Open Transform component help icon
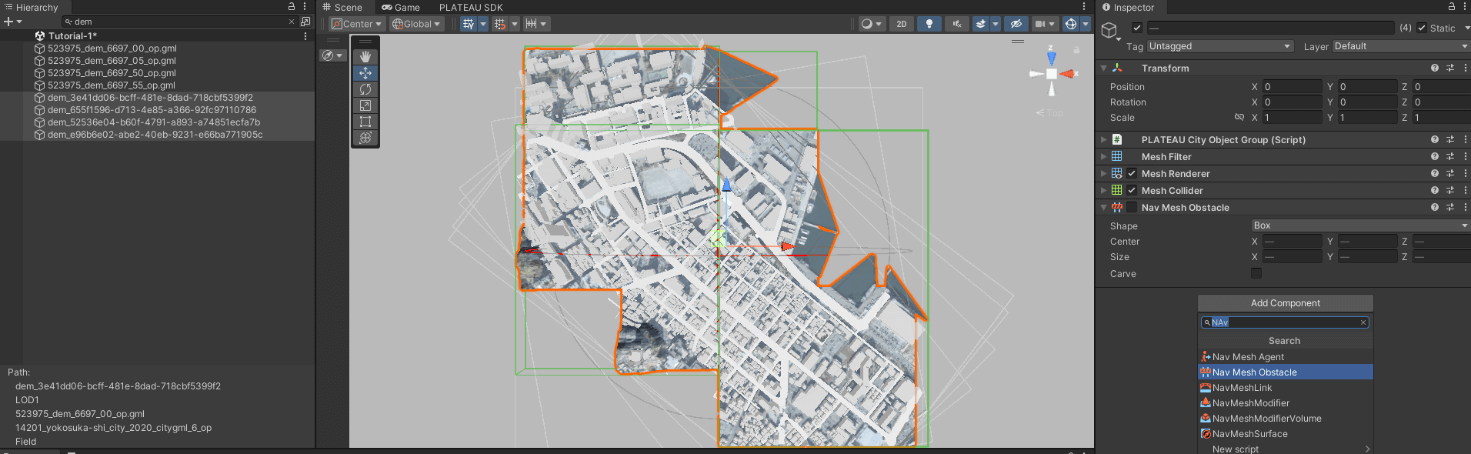 tap(1434, 68)
